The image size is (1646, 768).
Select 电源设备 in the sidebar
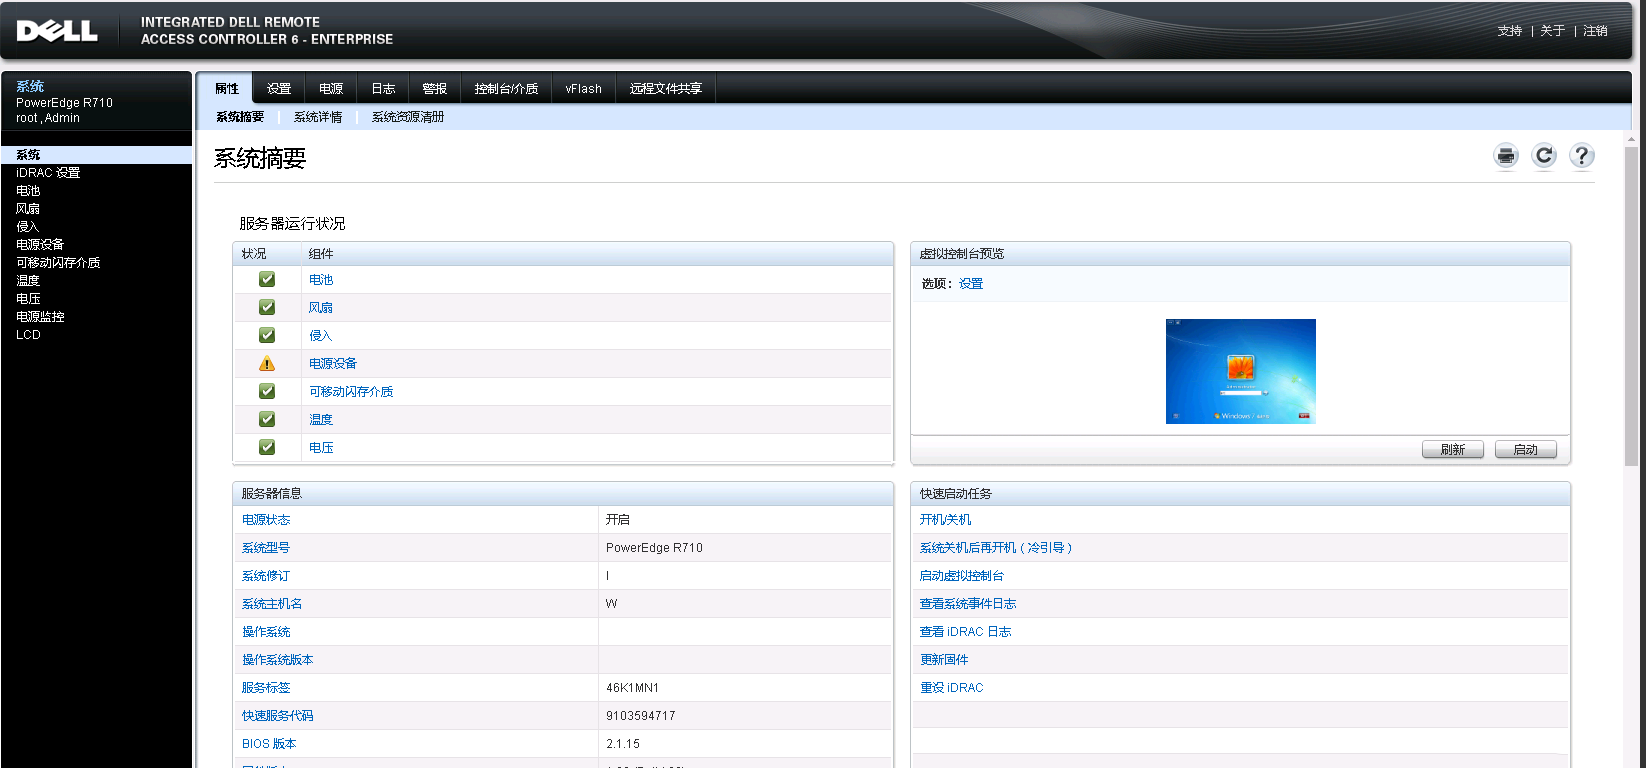click(40, 245)
